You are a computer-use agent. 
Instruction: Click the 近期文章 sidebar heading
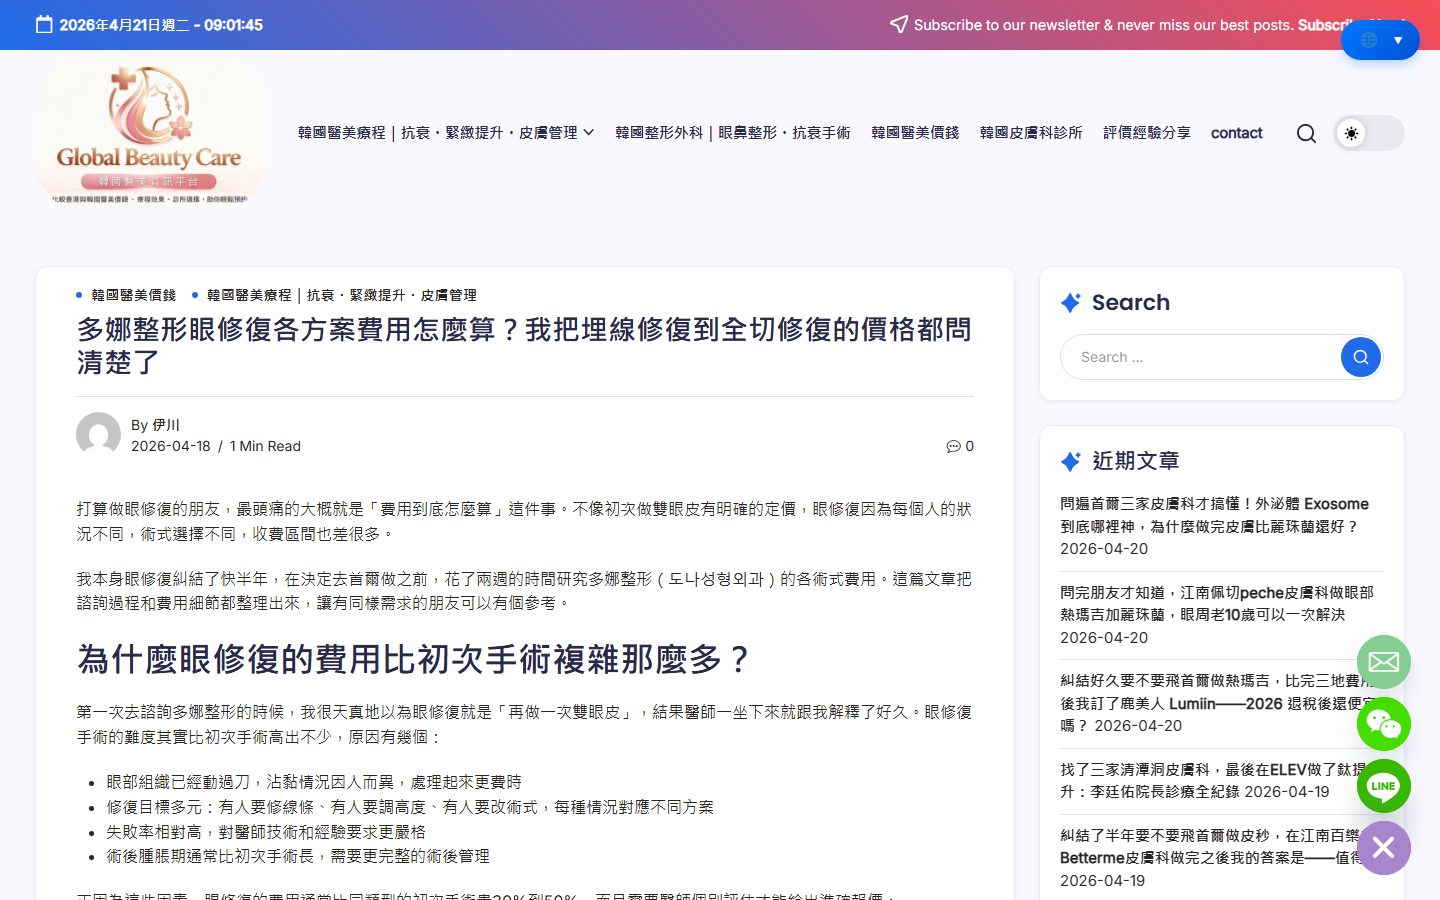(x=1136, y=461)
